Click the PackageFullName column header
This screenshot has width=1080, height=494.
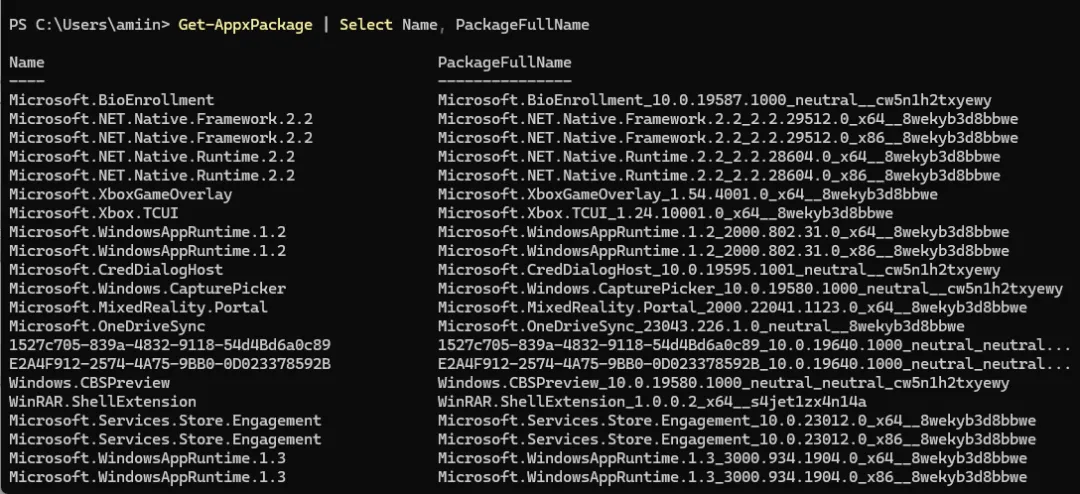click(504, 62)
